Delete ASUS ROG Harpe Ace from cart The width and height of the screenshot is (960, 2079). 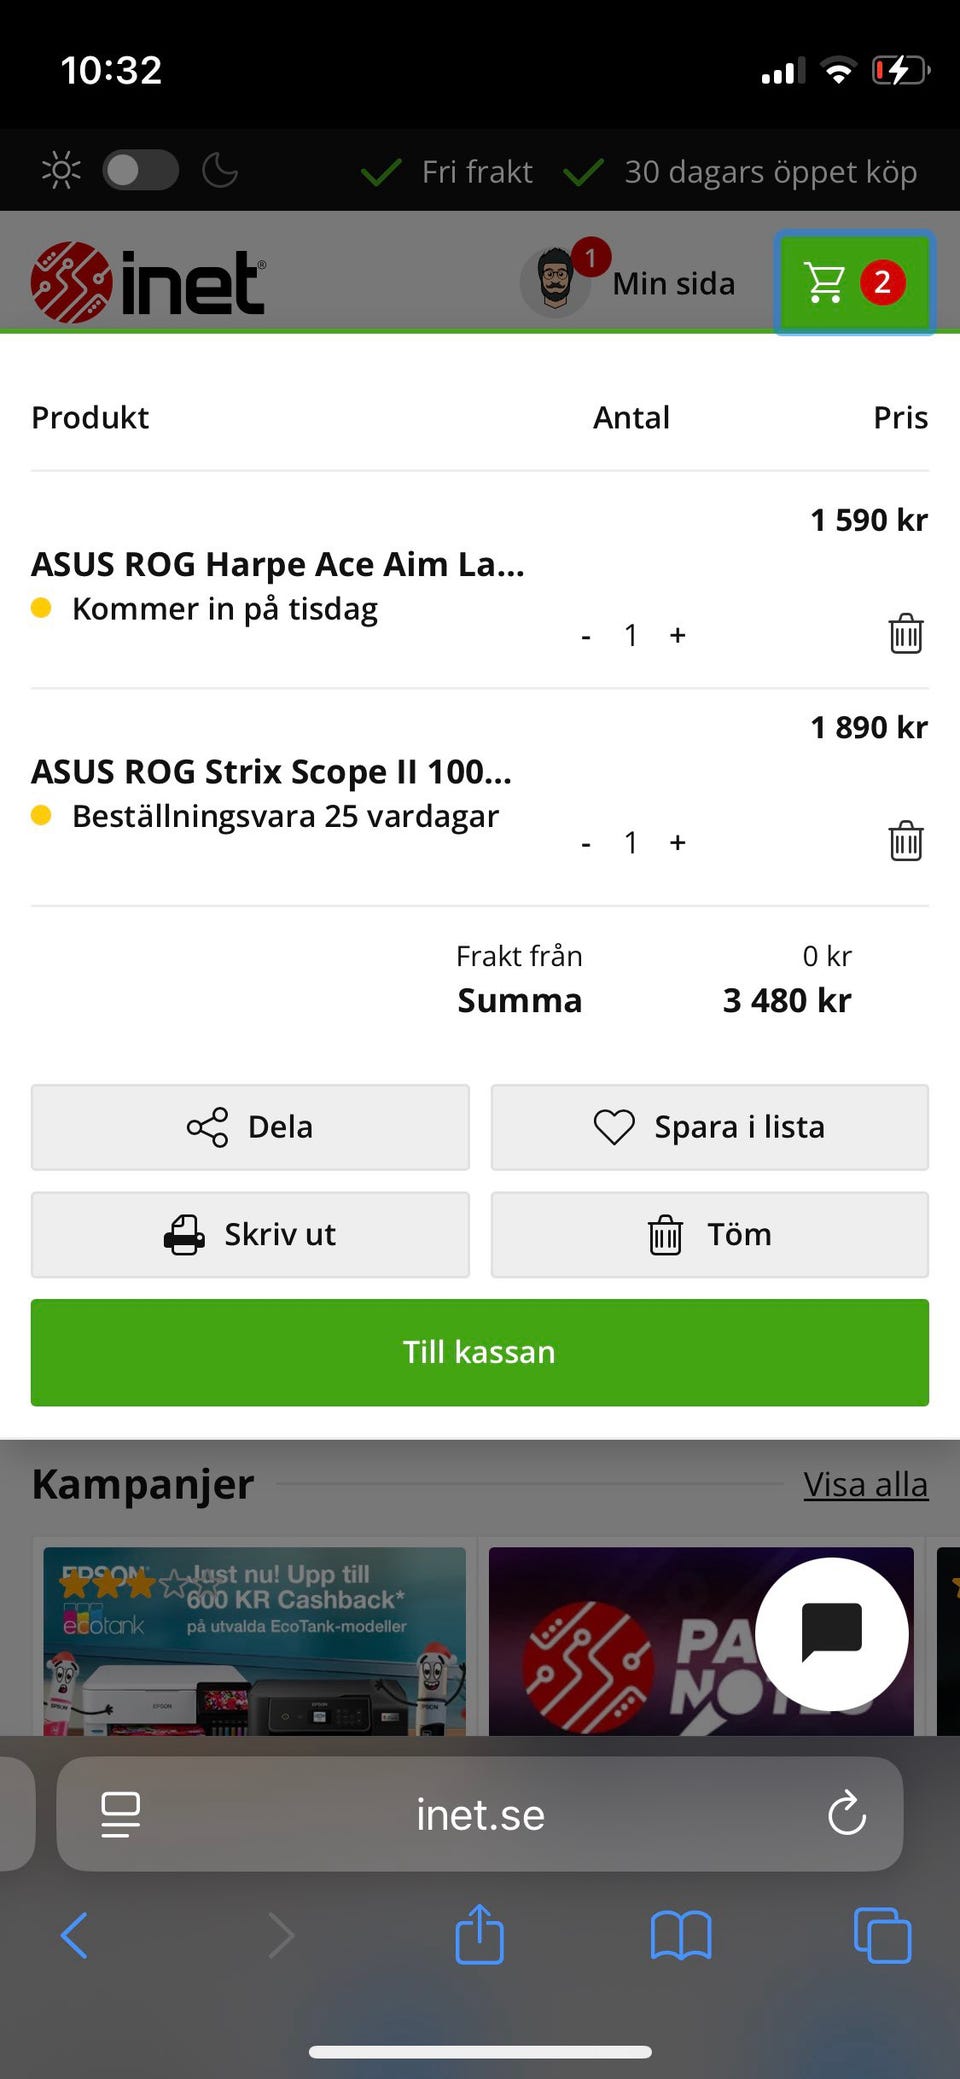[905, 634]
